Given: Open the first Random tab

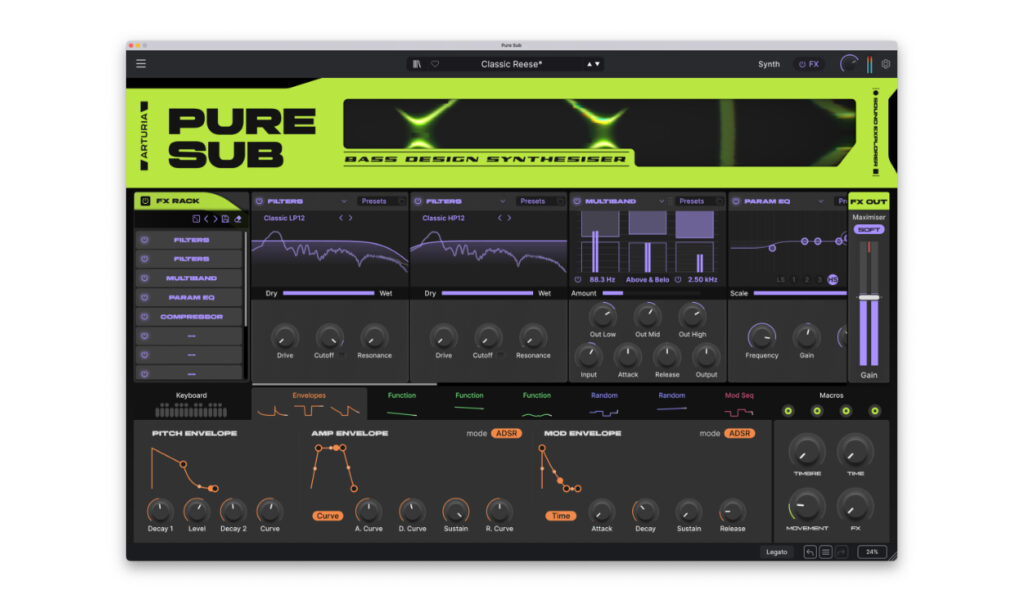Looking at the screenshot, I should [604, 404].
